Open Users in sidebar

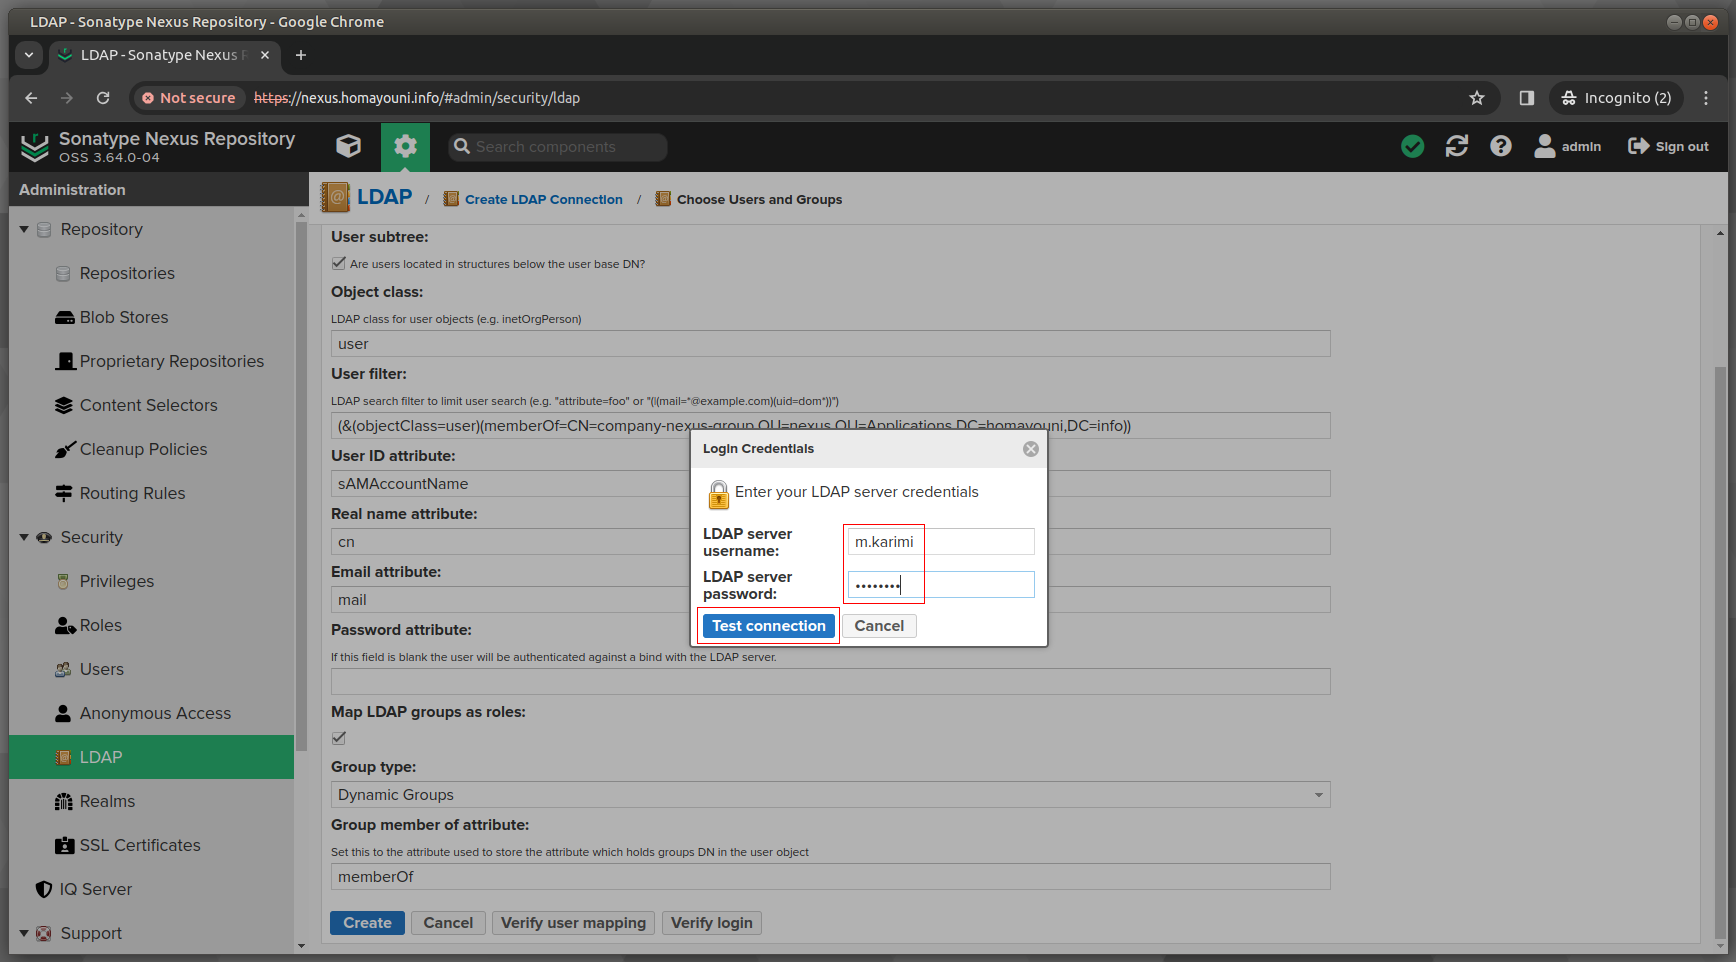(x=102, y=669)
